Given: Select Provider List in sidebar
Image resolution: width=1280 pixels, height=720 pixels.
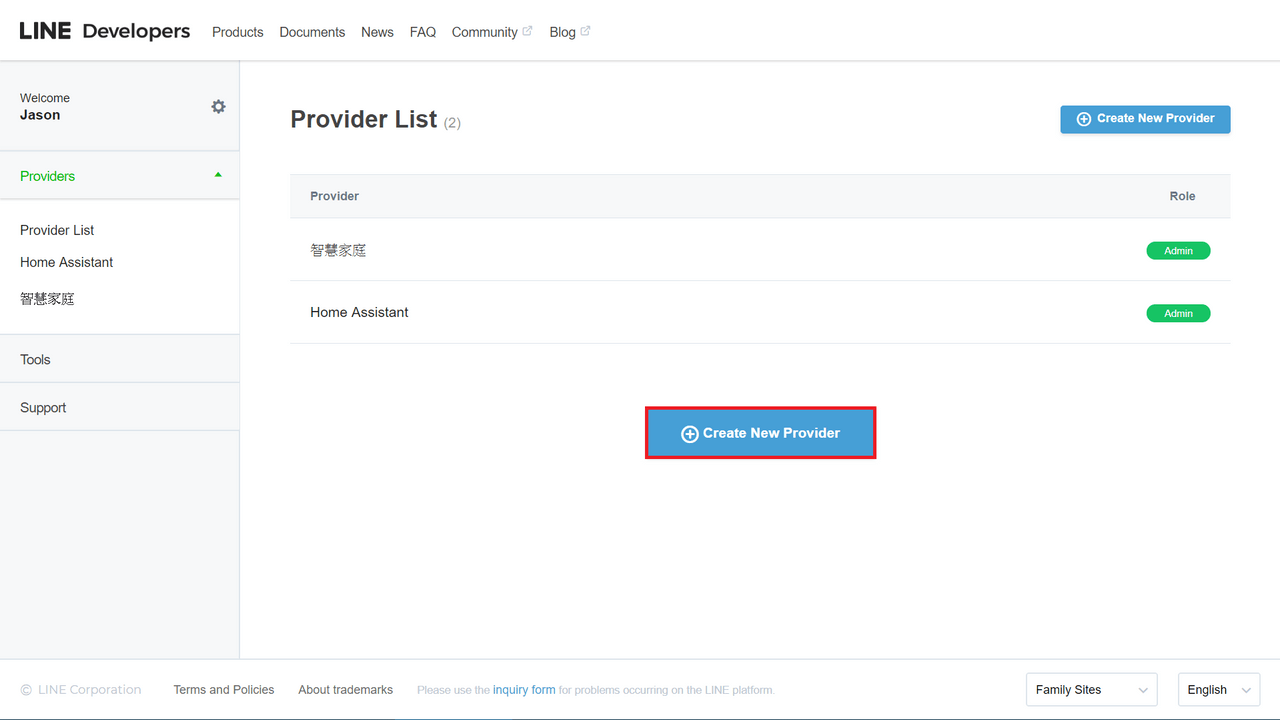Looking at the screenshot, I should [x=57, y=230].
